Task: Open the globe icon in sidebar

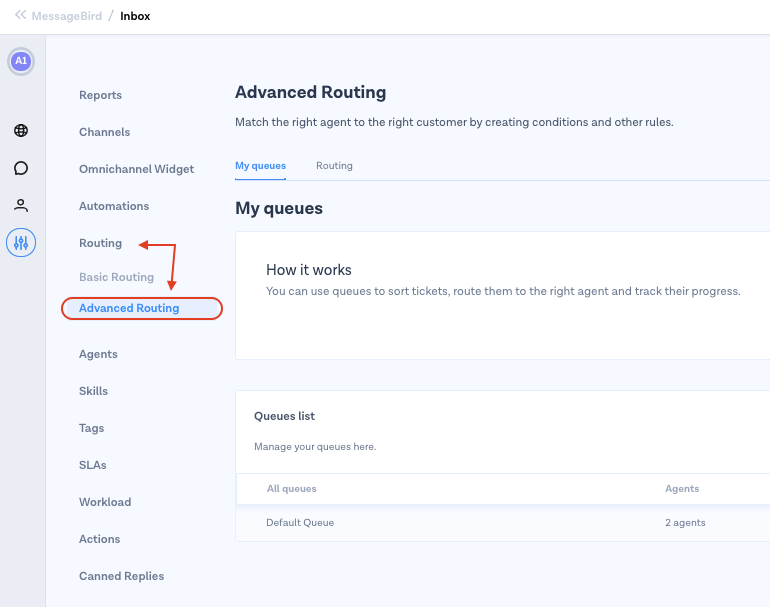Action: pos(21,131)
